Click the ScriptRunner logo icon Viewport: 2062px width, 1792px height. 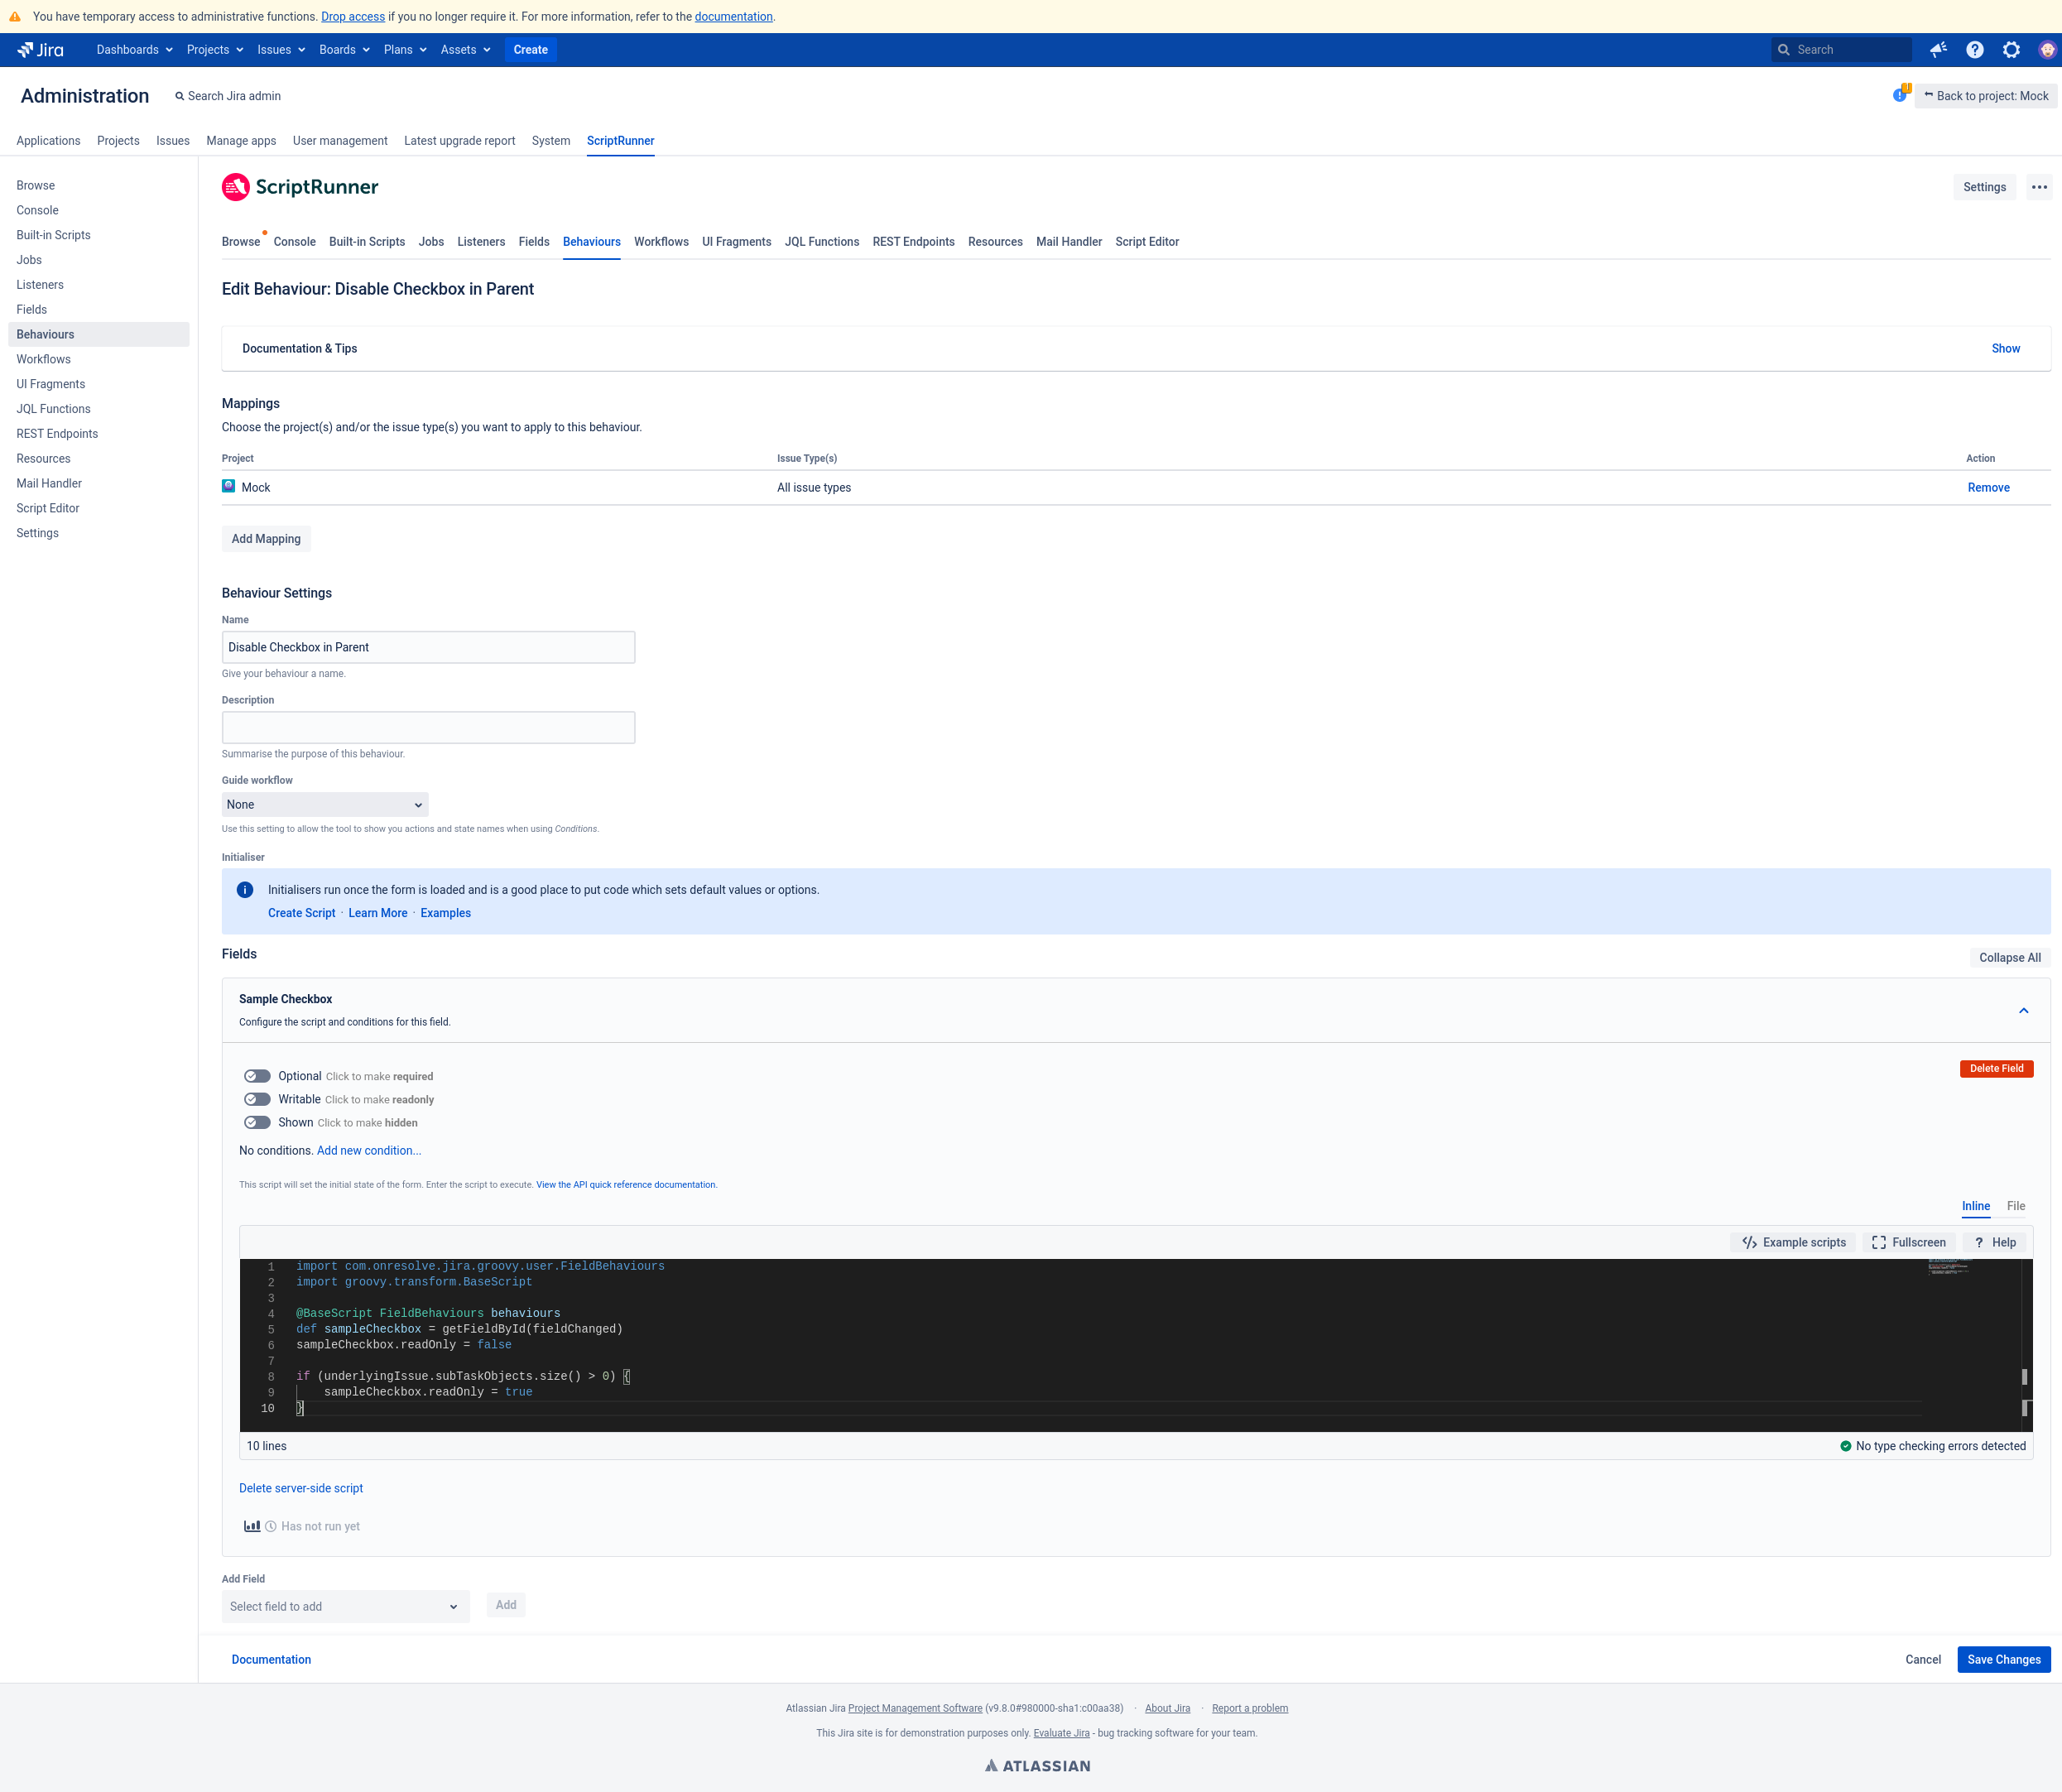235,186
